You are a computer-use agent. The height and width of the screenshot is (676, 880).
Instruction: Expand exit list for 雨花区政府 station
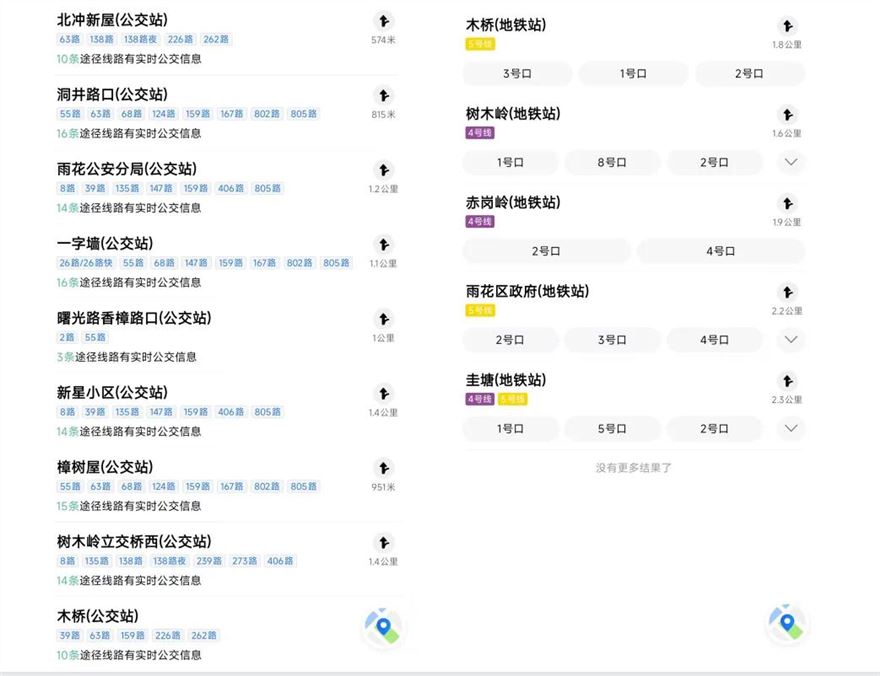tap(790, 340)
